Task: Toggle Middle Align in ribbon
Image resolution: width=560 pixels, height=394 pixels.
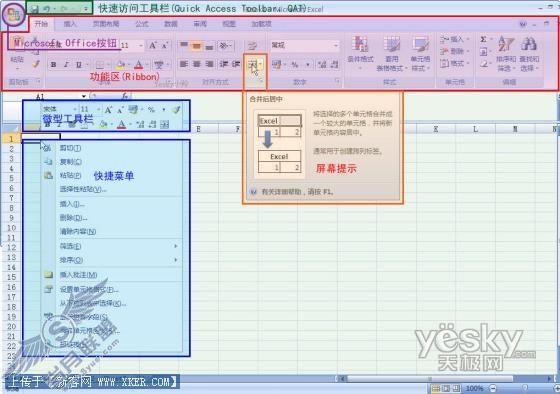Action: [196, 45]
